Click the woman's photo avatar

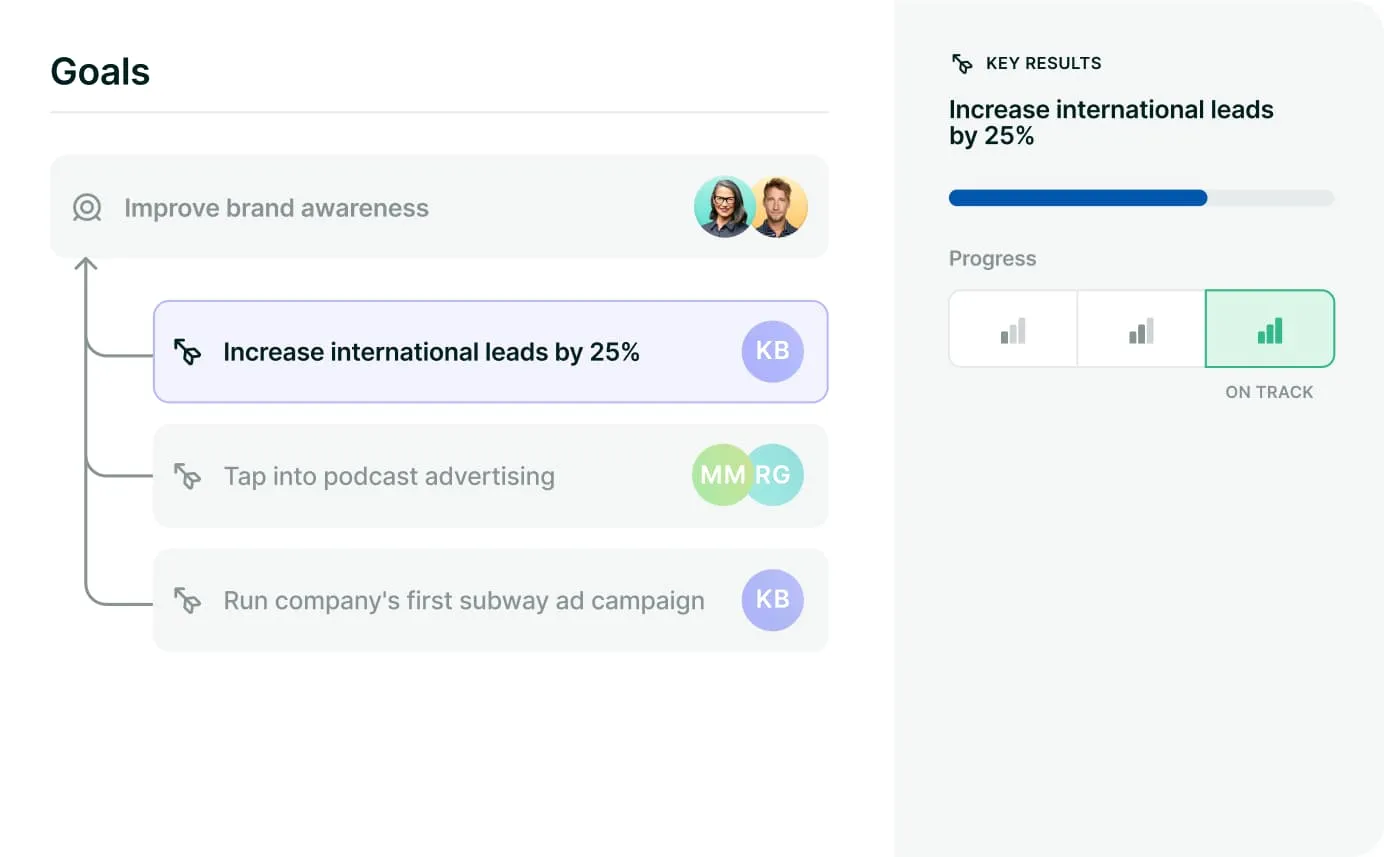[724, 207]
